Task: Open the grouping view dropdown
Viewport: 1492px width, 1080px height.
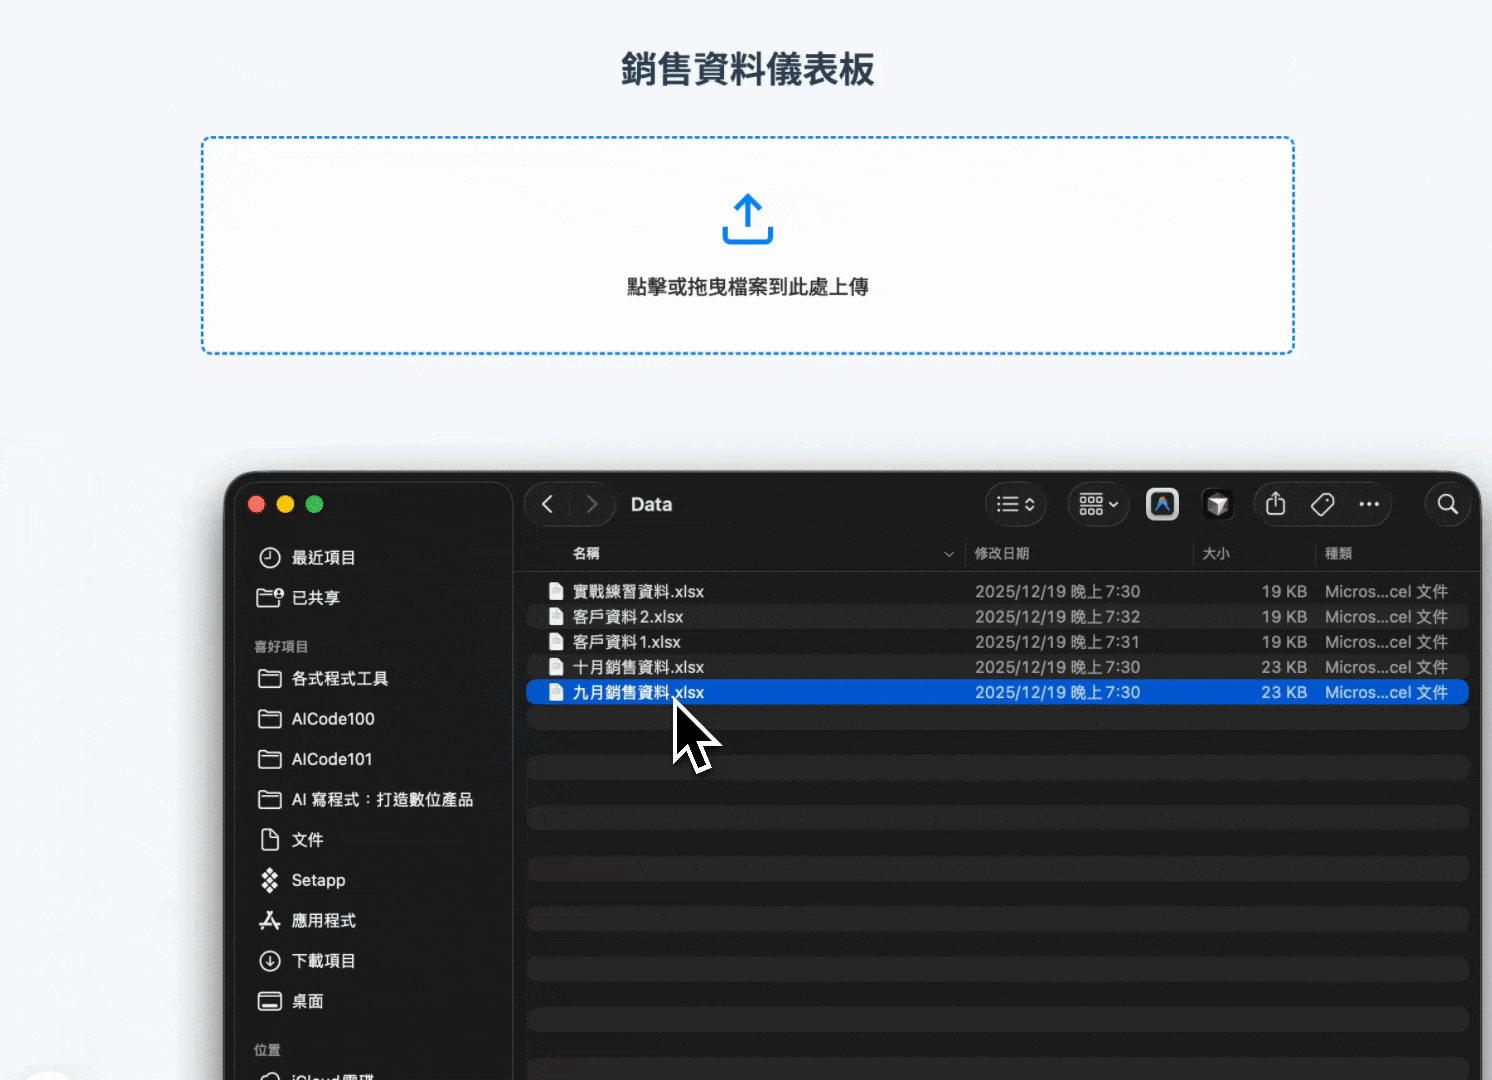Action: point(1097,504)
